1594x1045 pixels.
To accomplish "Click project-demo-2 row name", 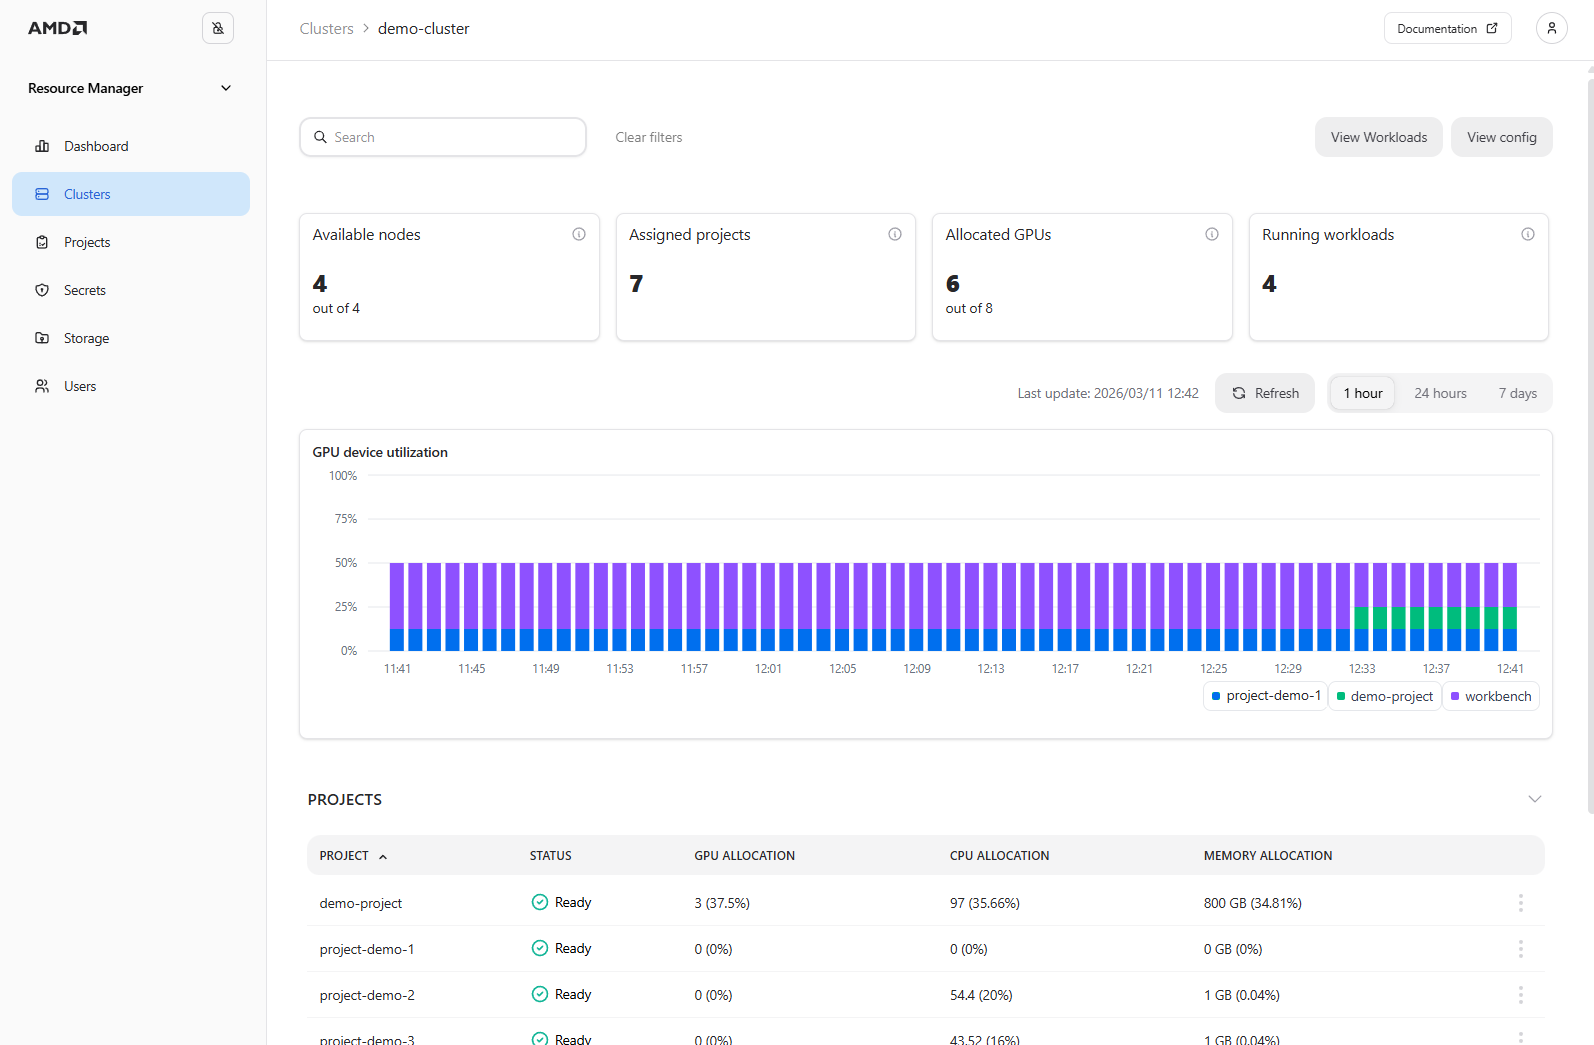I will click(366, 995).
